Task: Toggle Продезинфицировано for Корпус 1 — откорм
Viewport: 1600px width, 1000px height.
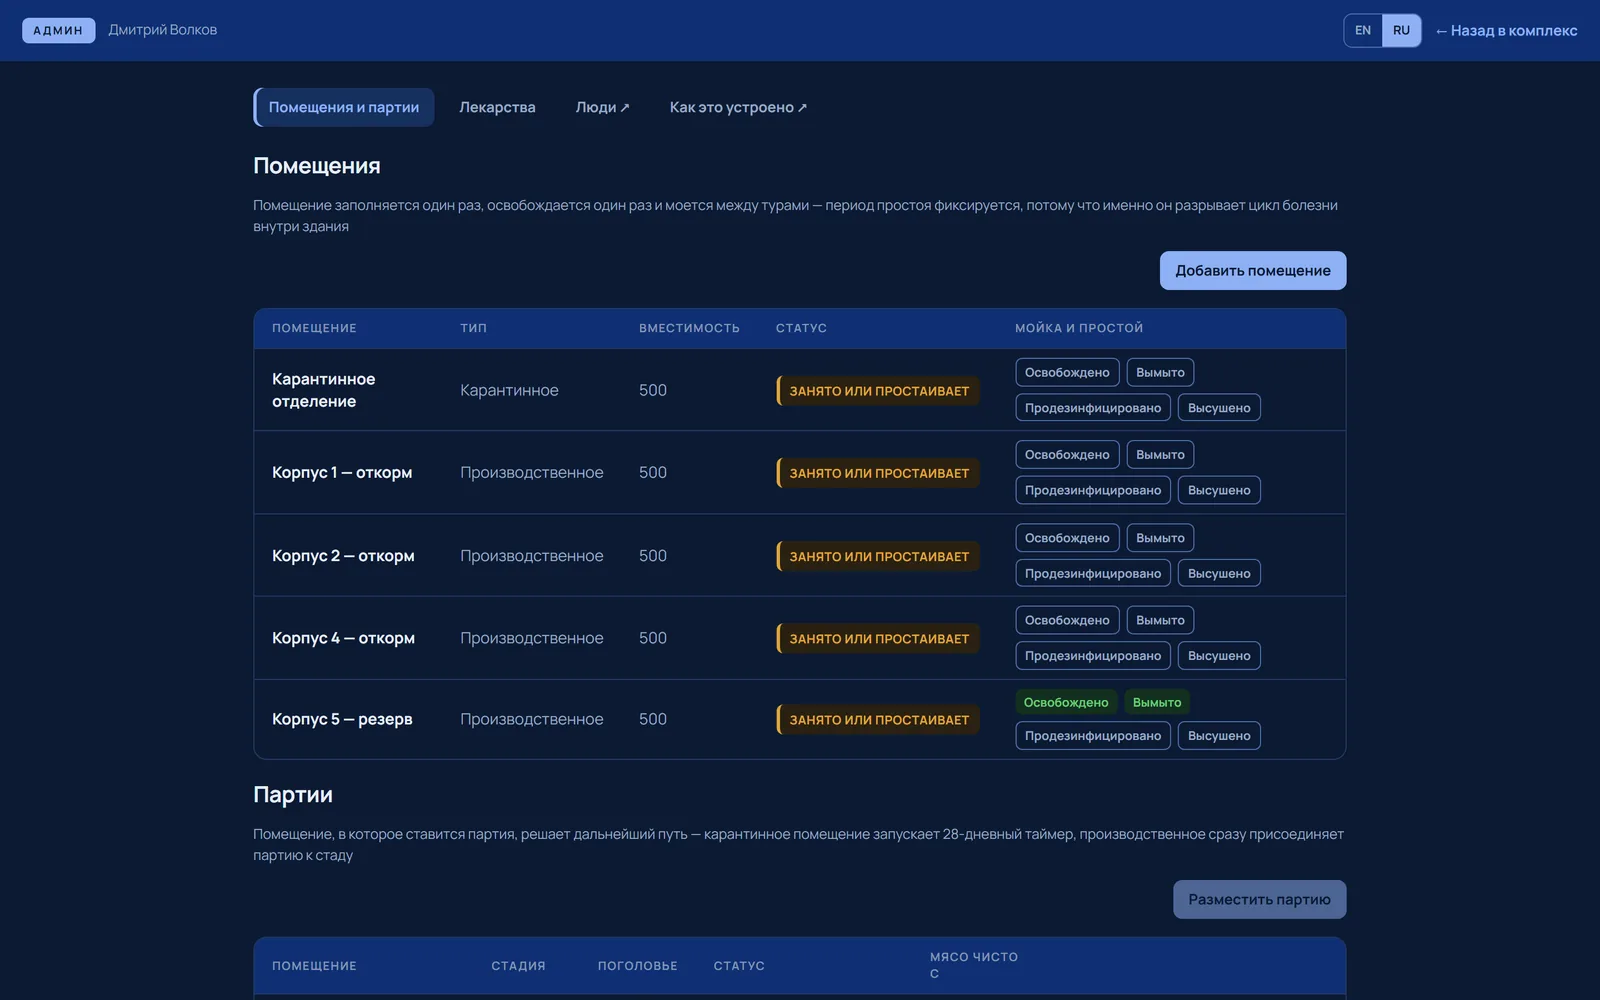Action: point(1093,490)
